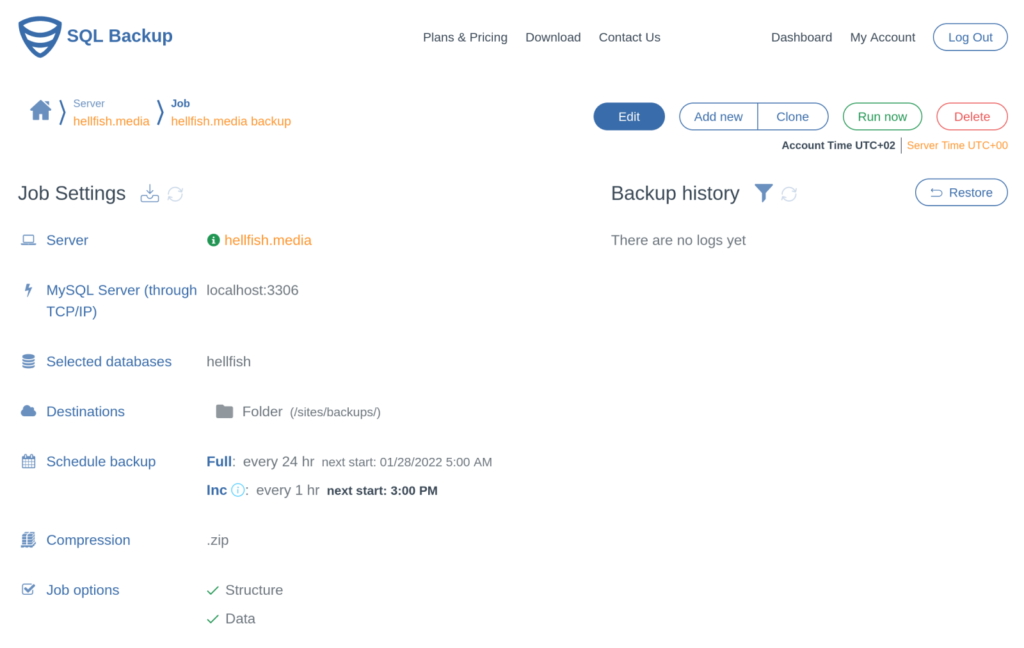Screen dimensions: 1024x648
Task: Open My Account
Action: point(882,37)
